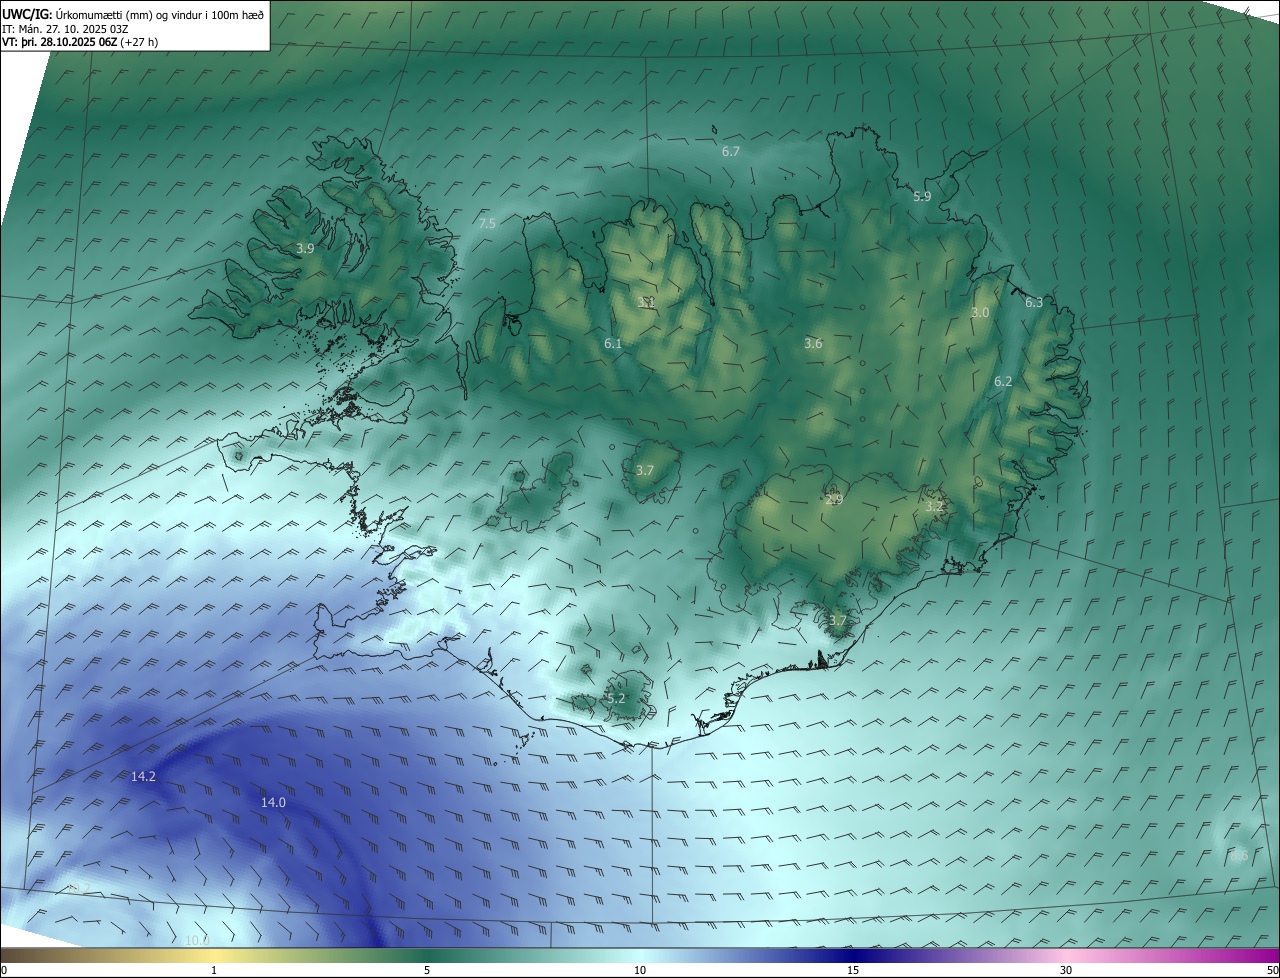Image resolution: width=1280 pixels, height=978 pixels.
Task: Select the VT valid time line
Action: click(80, 42)
